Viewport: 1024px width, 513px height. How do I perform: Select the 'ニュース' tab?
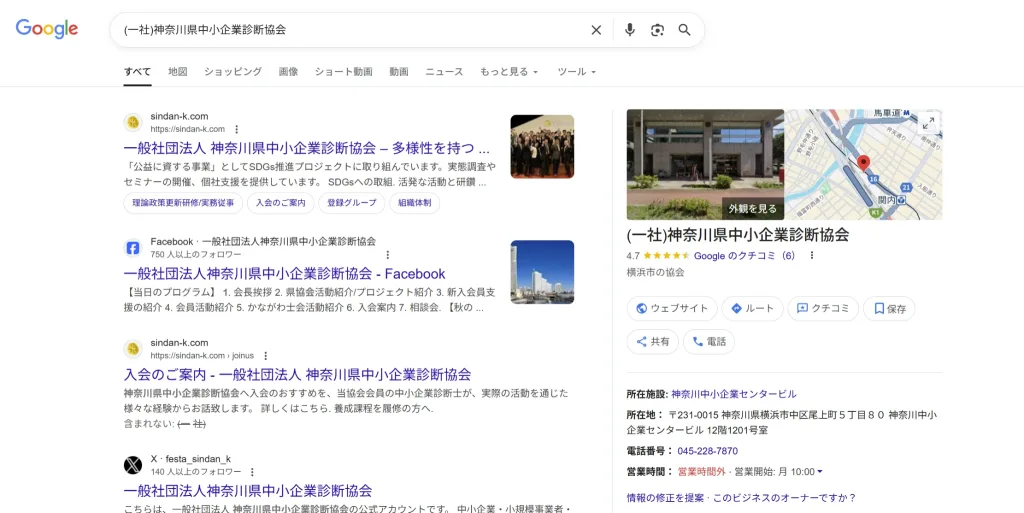click(x=444, y=72)
